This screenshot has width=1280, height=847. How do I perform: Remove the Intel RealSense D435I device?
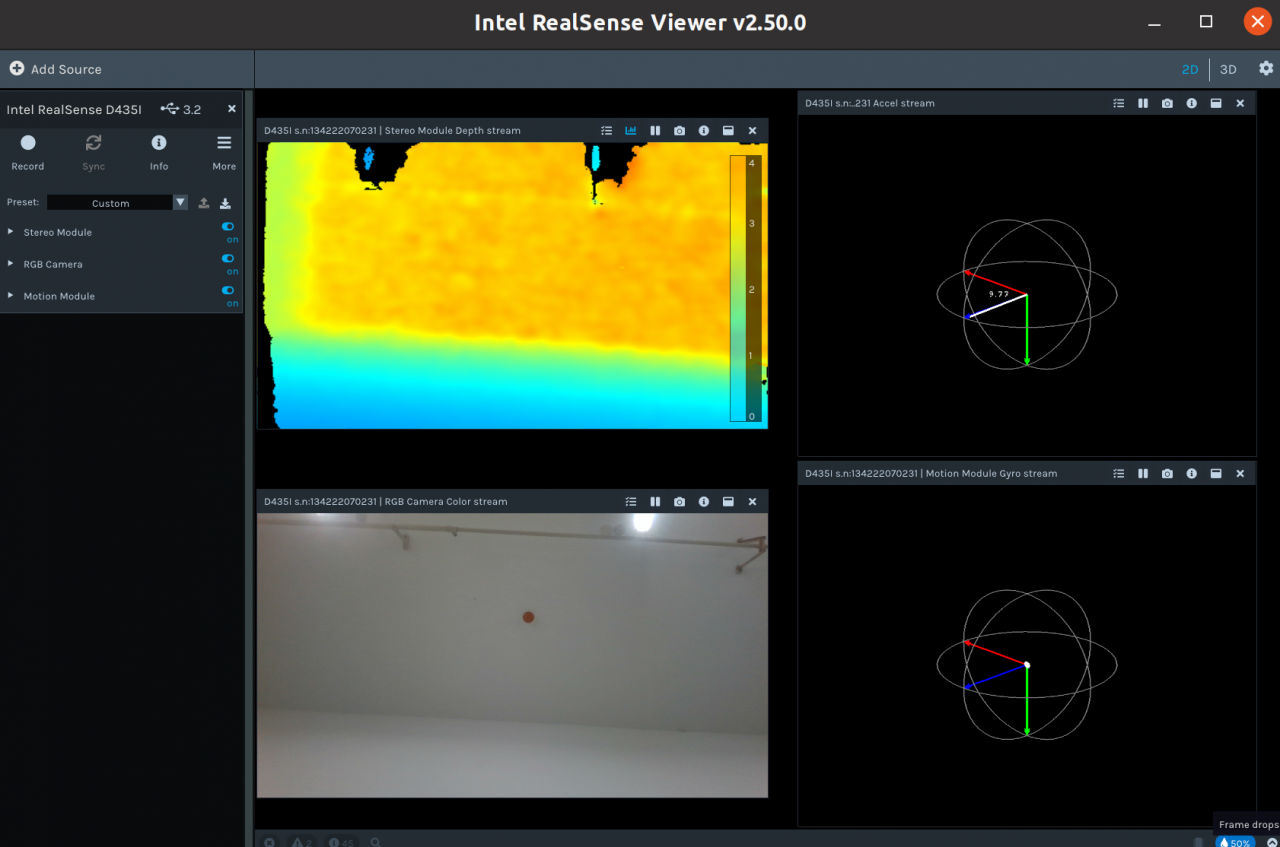[x=232, y=109]
